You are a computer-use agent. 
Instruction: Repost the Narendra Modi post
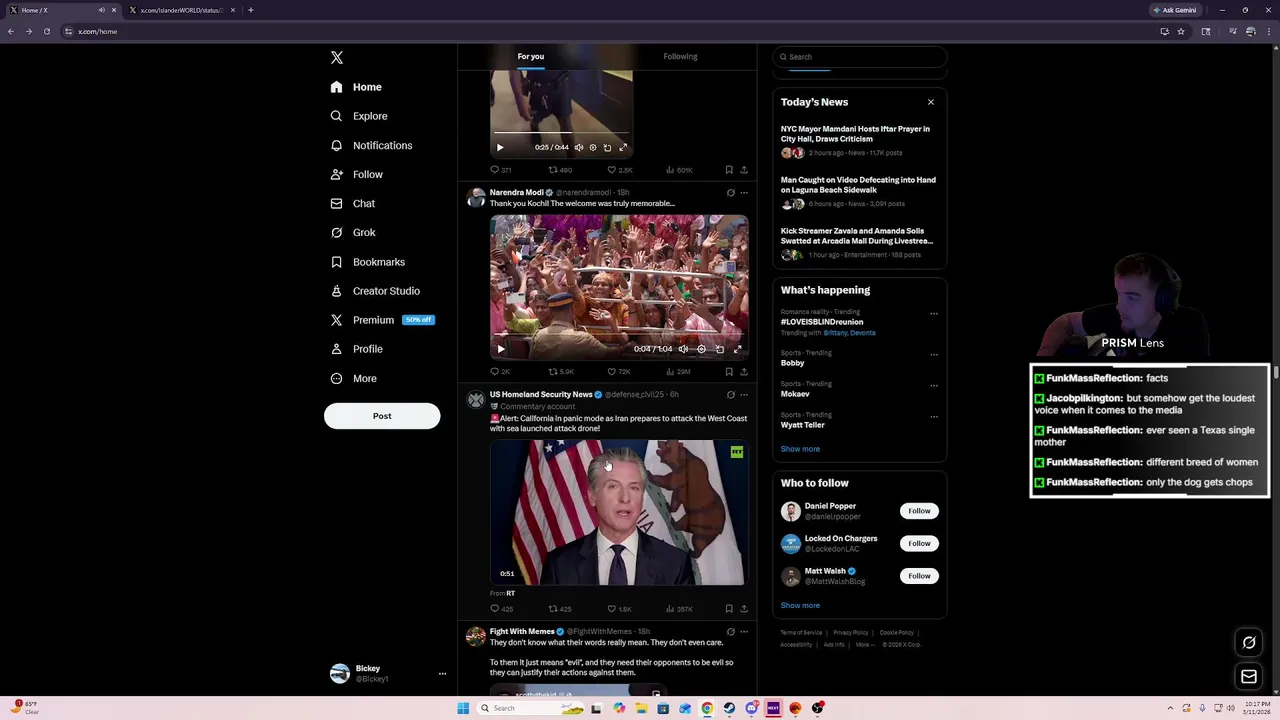561,371
